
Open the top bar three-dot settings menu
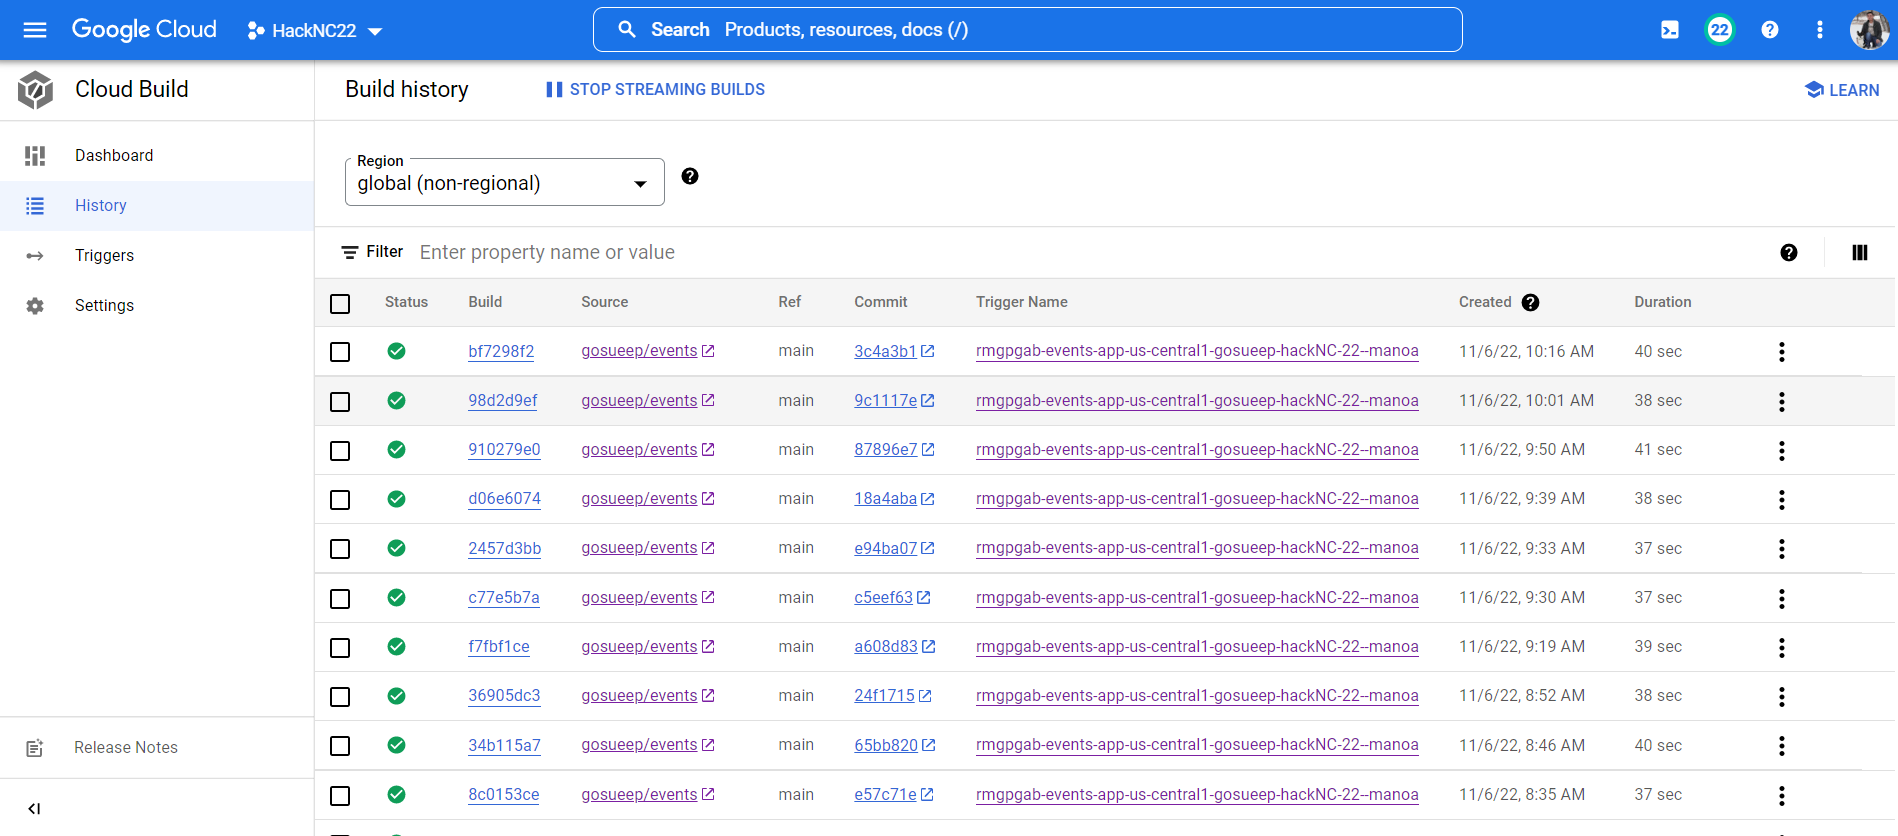(x=1820, y=30)
